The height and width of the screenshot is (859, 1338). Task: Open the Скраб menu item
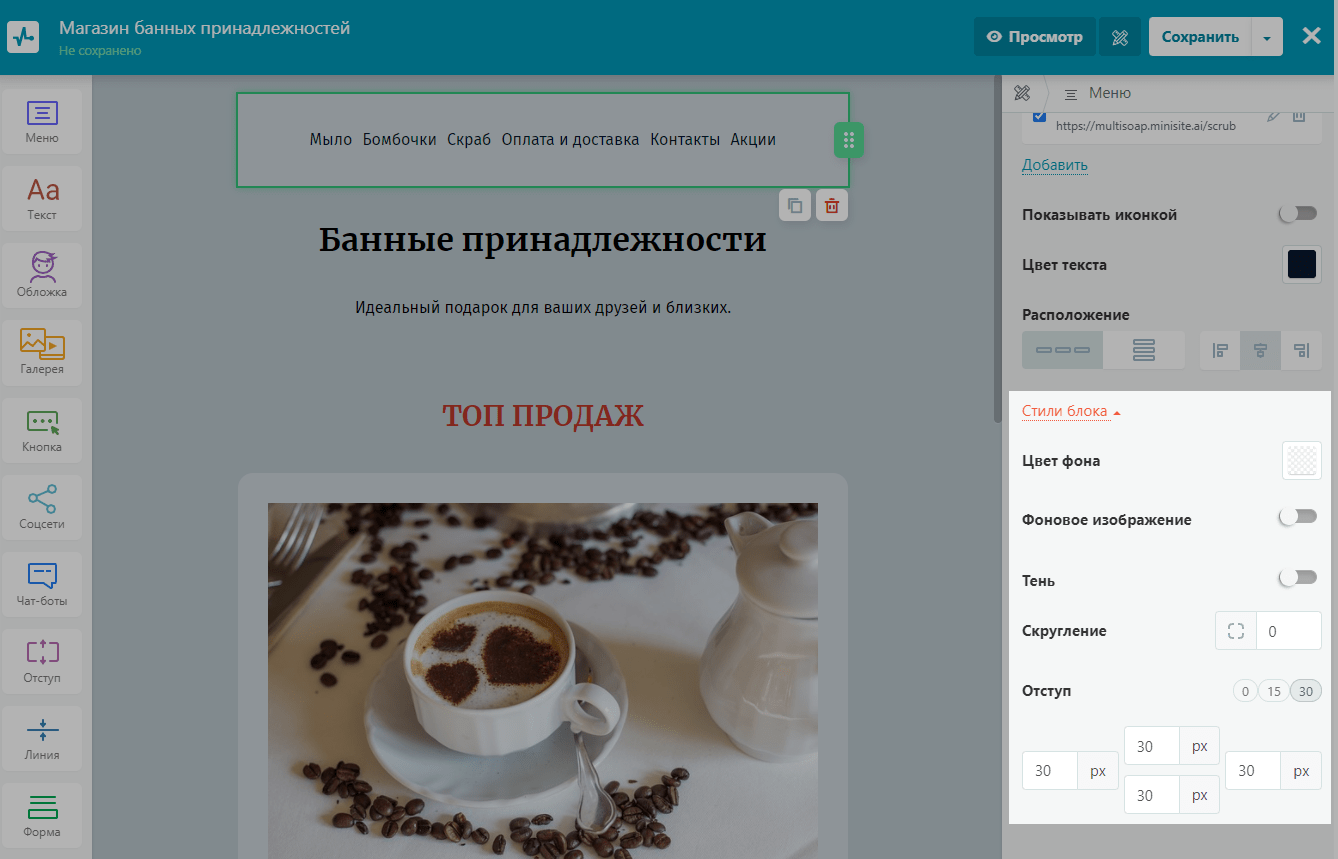[x=469, y=140]
